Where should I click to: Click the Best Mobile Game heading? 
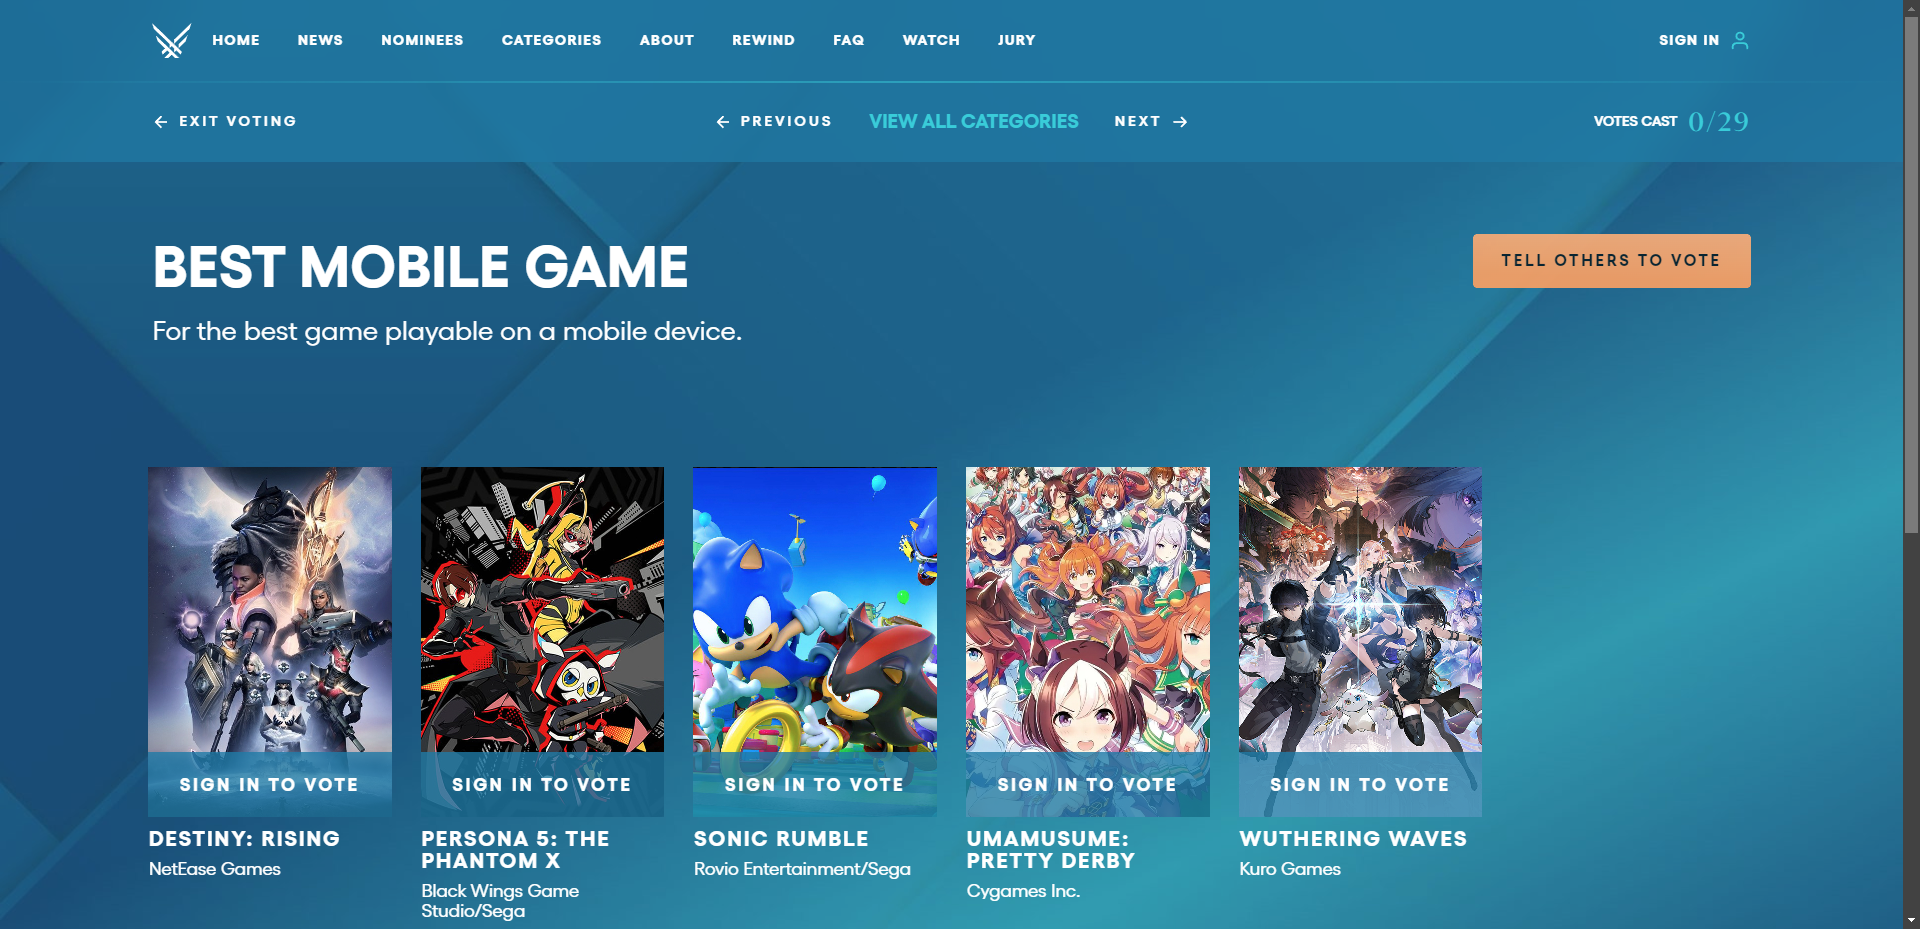point(420,267)
